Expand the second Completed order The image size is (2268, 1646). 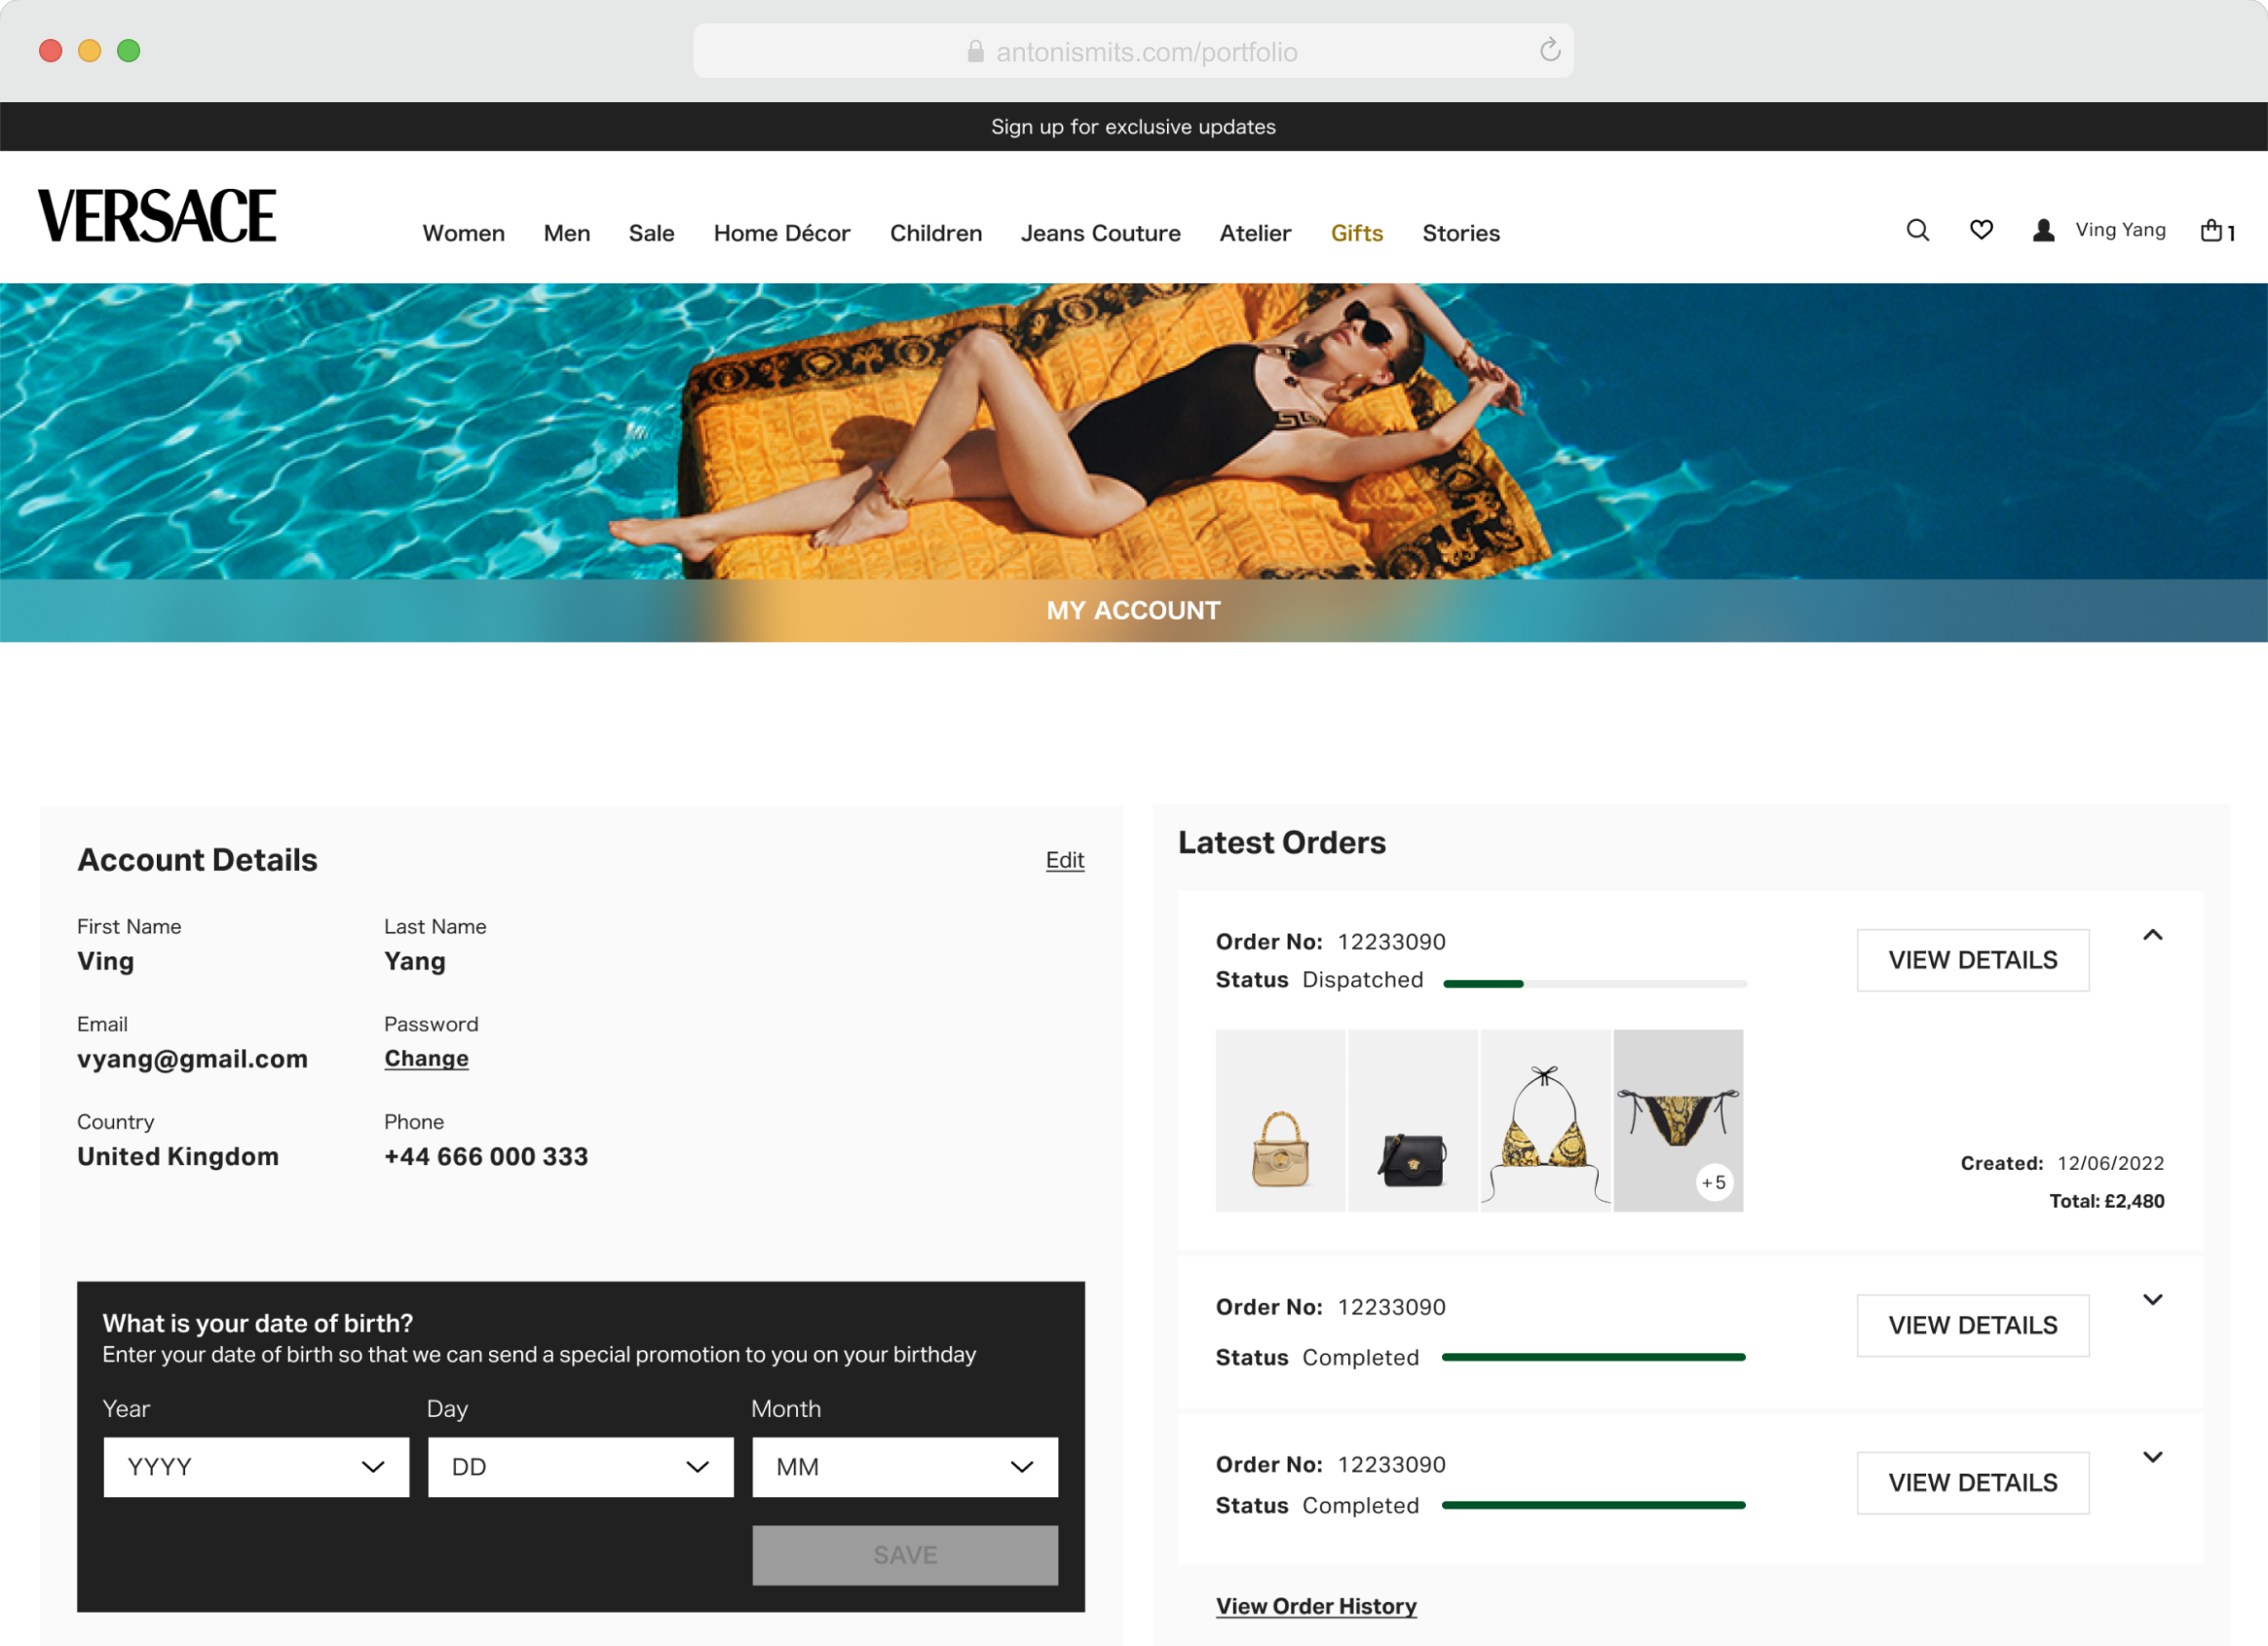(x=2155, y=1299)
